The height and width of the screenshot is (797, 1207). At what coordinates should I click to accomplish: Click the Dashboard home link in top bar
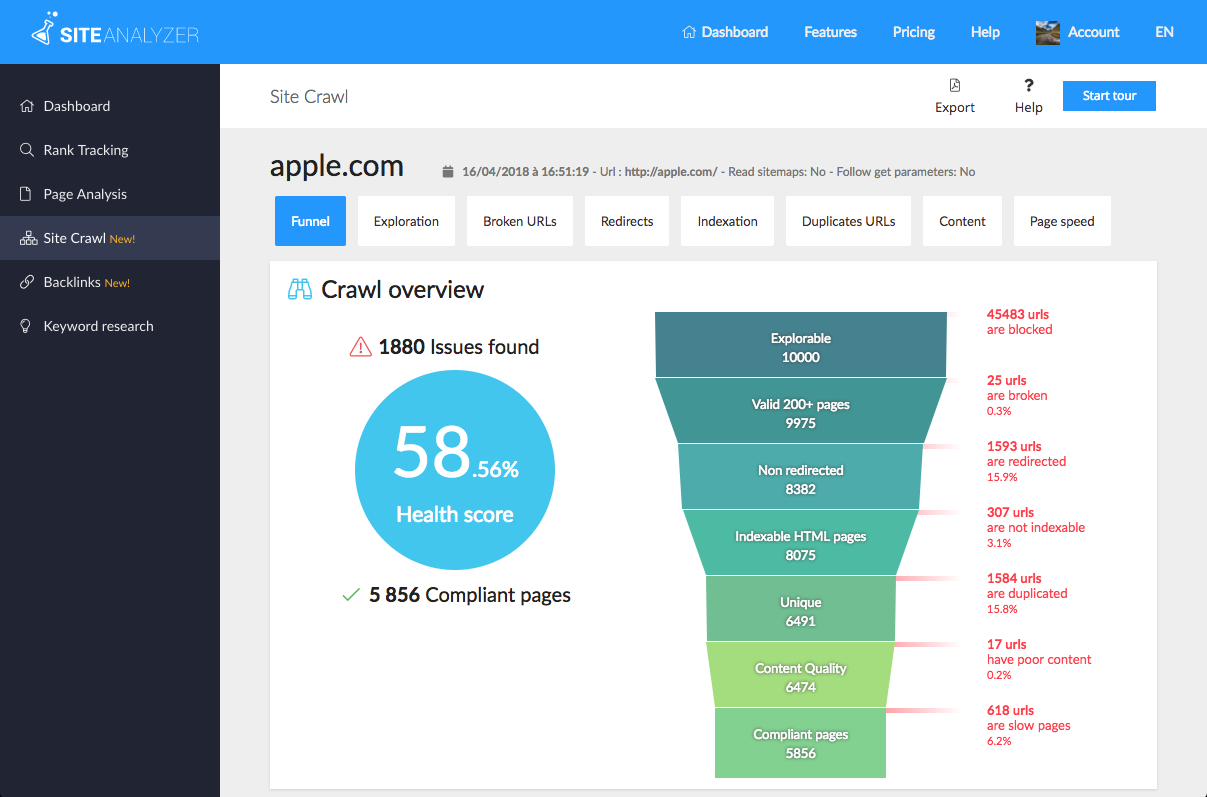[725, 32]
